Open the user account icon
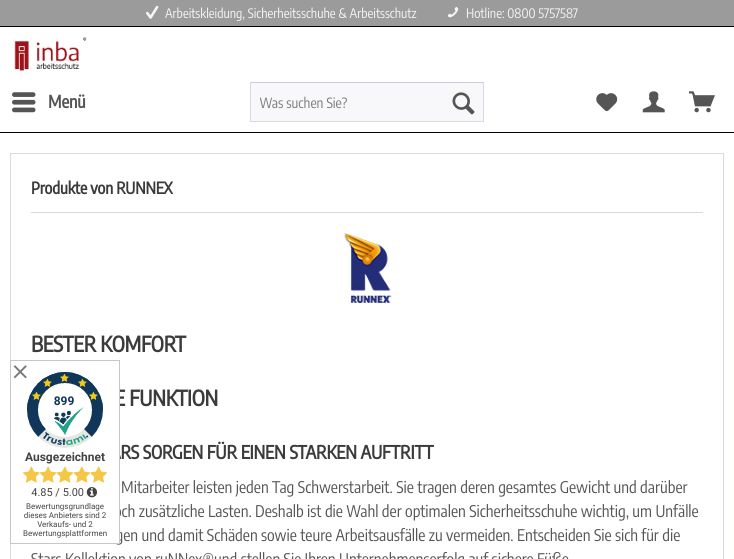 tap(653, 102)
